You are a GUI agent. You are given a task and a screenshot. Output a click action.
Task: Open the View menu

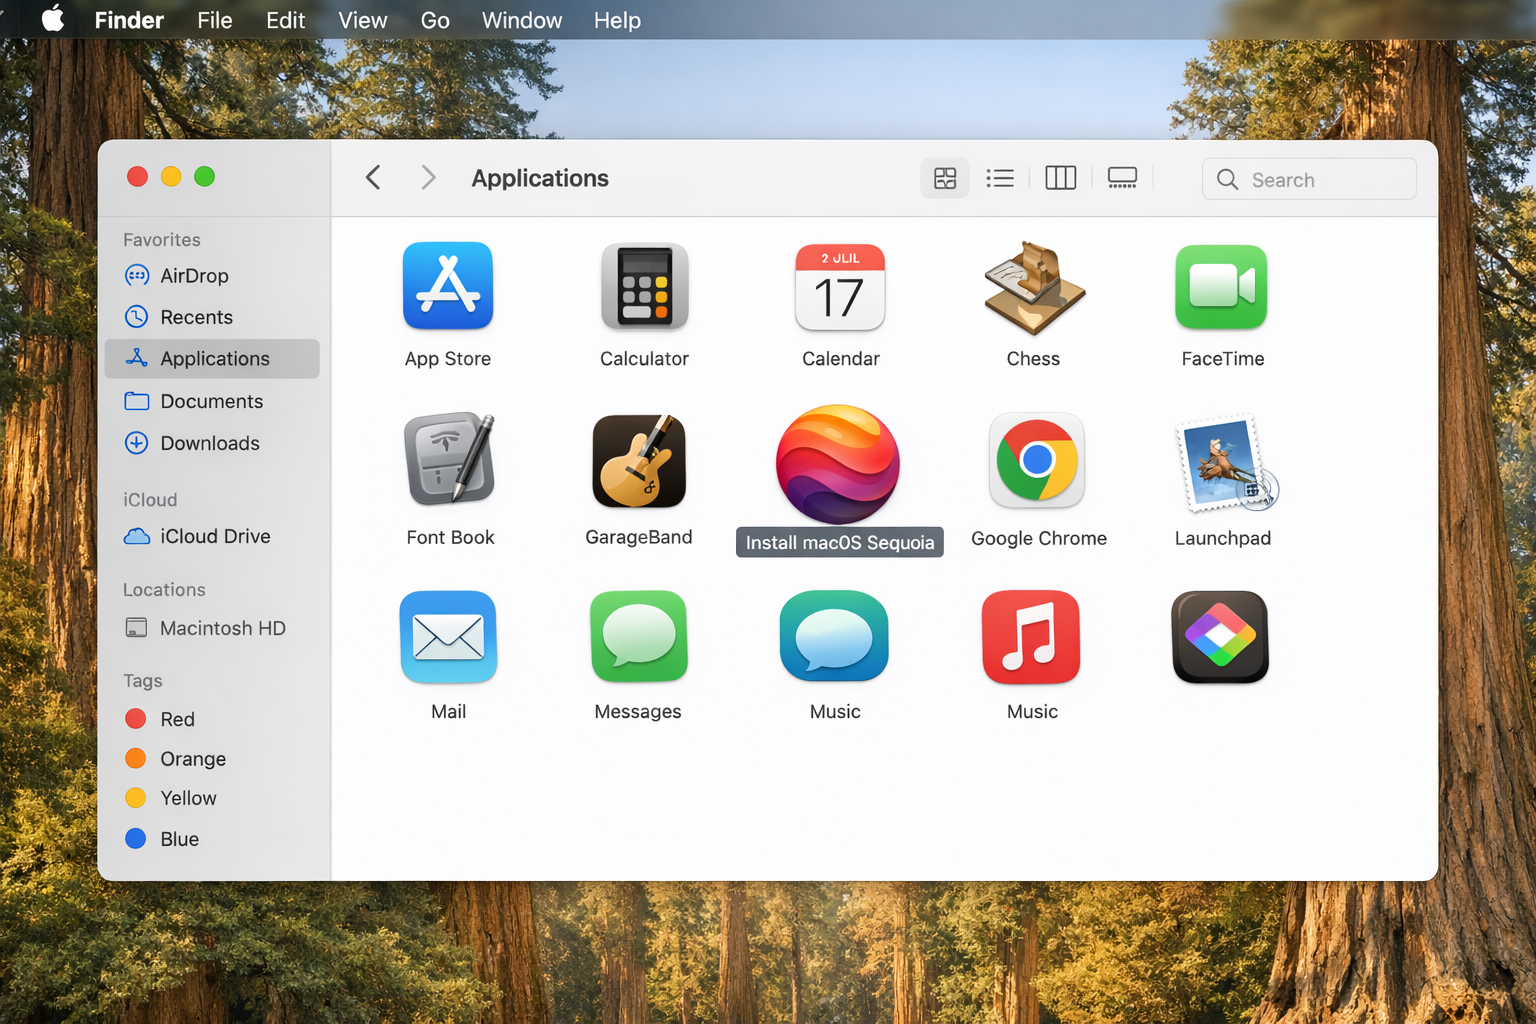(x=363, y=20)
